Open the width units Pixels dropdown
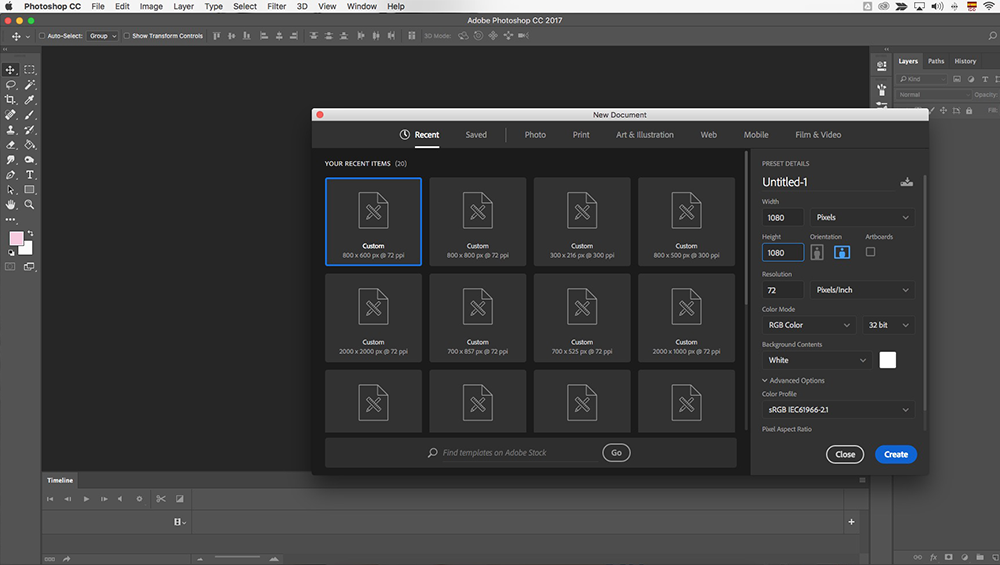 coord(862,217)
